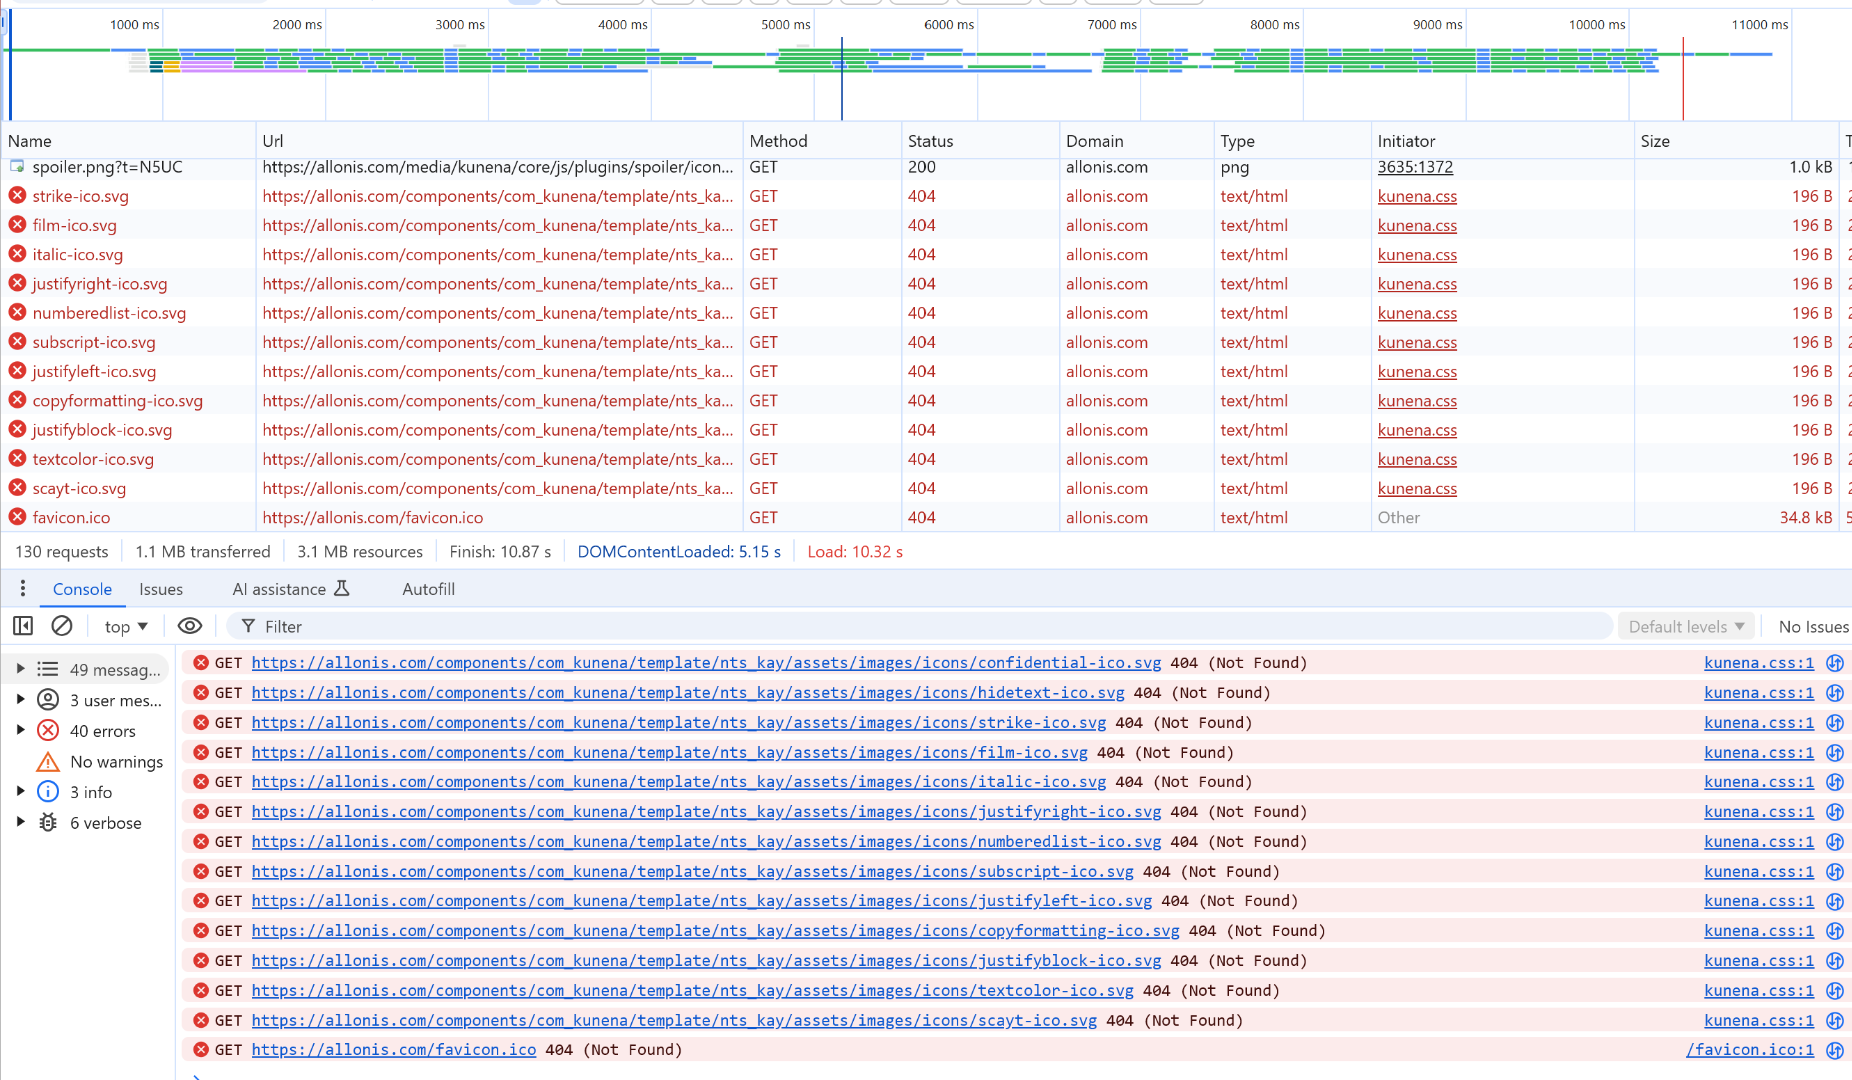Screen dimensions: 1852x1080
Task: Click the flask icon next to AI assistance
Action: pyautogui.click(x=342, y=589)
